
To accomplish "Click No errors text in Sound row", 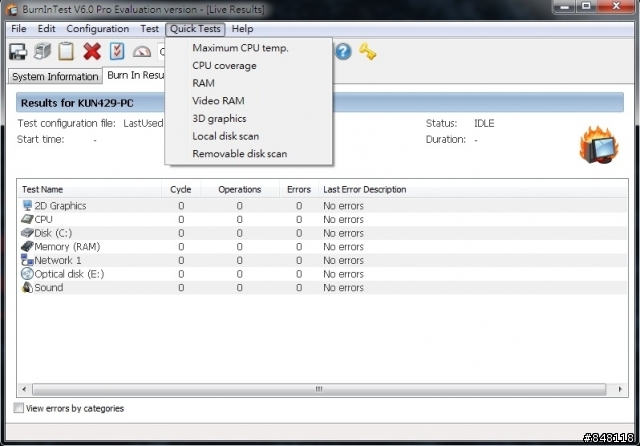I will coord(343,288).
